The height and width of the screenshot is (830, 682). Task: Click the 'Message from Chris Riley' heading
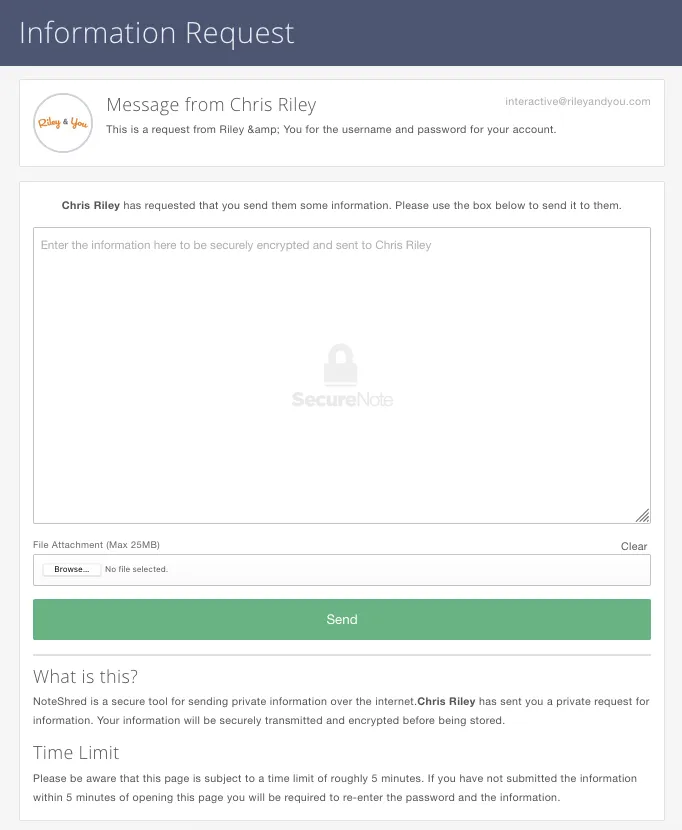pyautogui.click(x=211, y=105)
